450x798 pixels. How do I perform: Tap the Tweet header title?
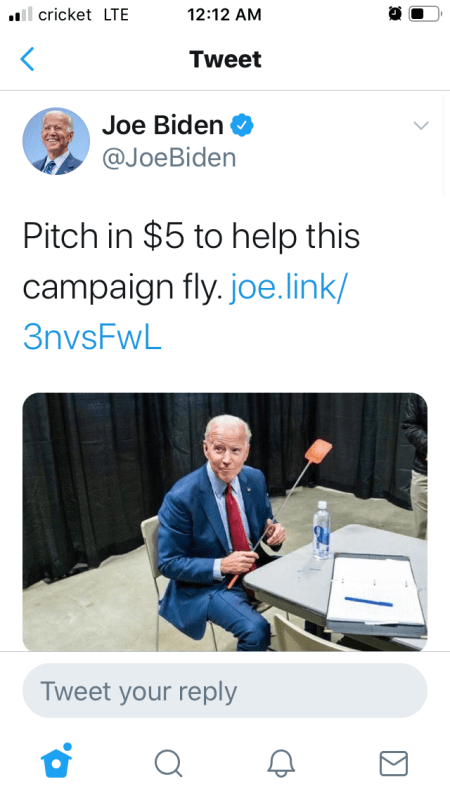point(225,59)
